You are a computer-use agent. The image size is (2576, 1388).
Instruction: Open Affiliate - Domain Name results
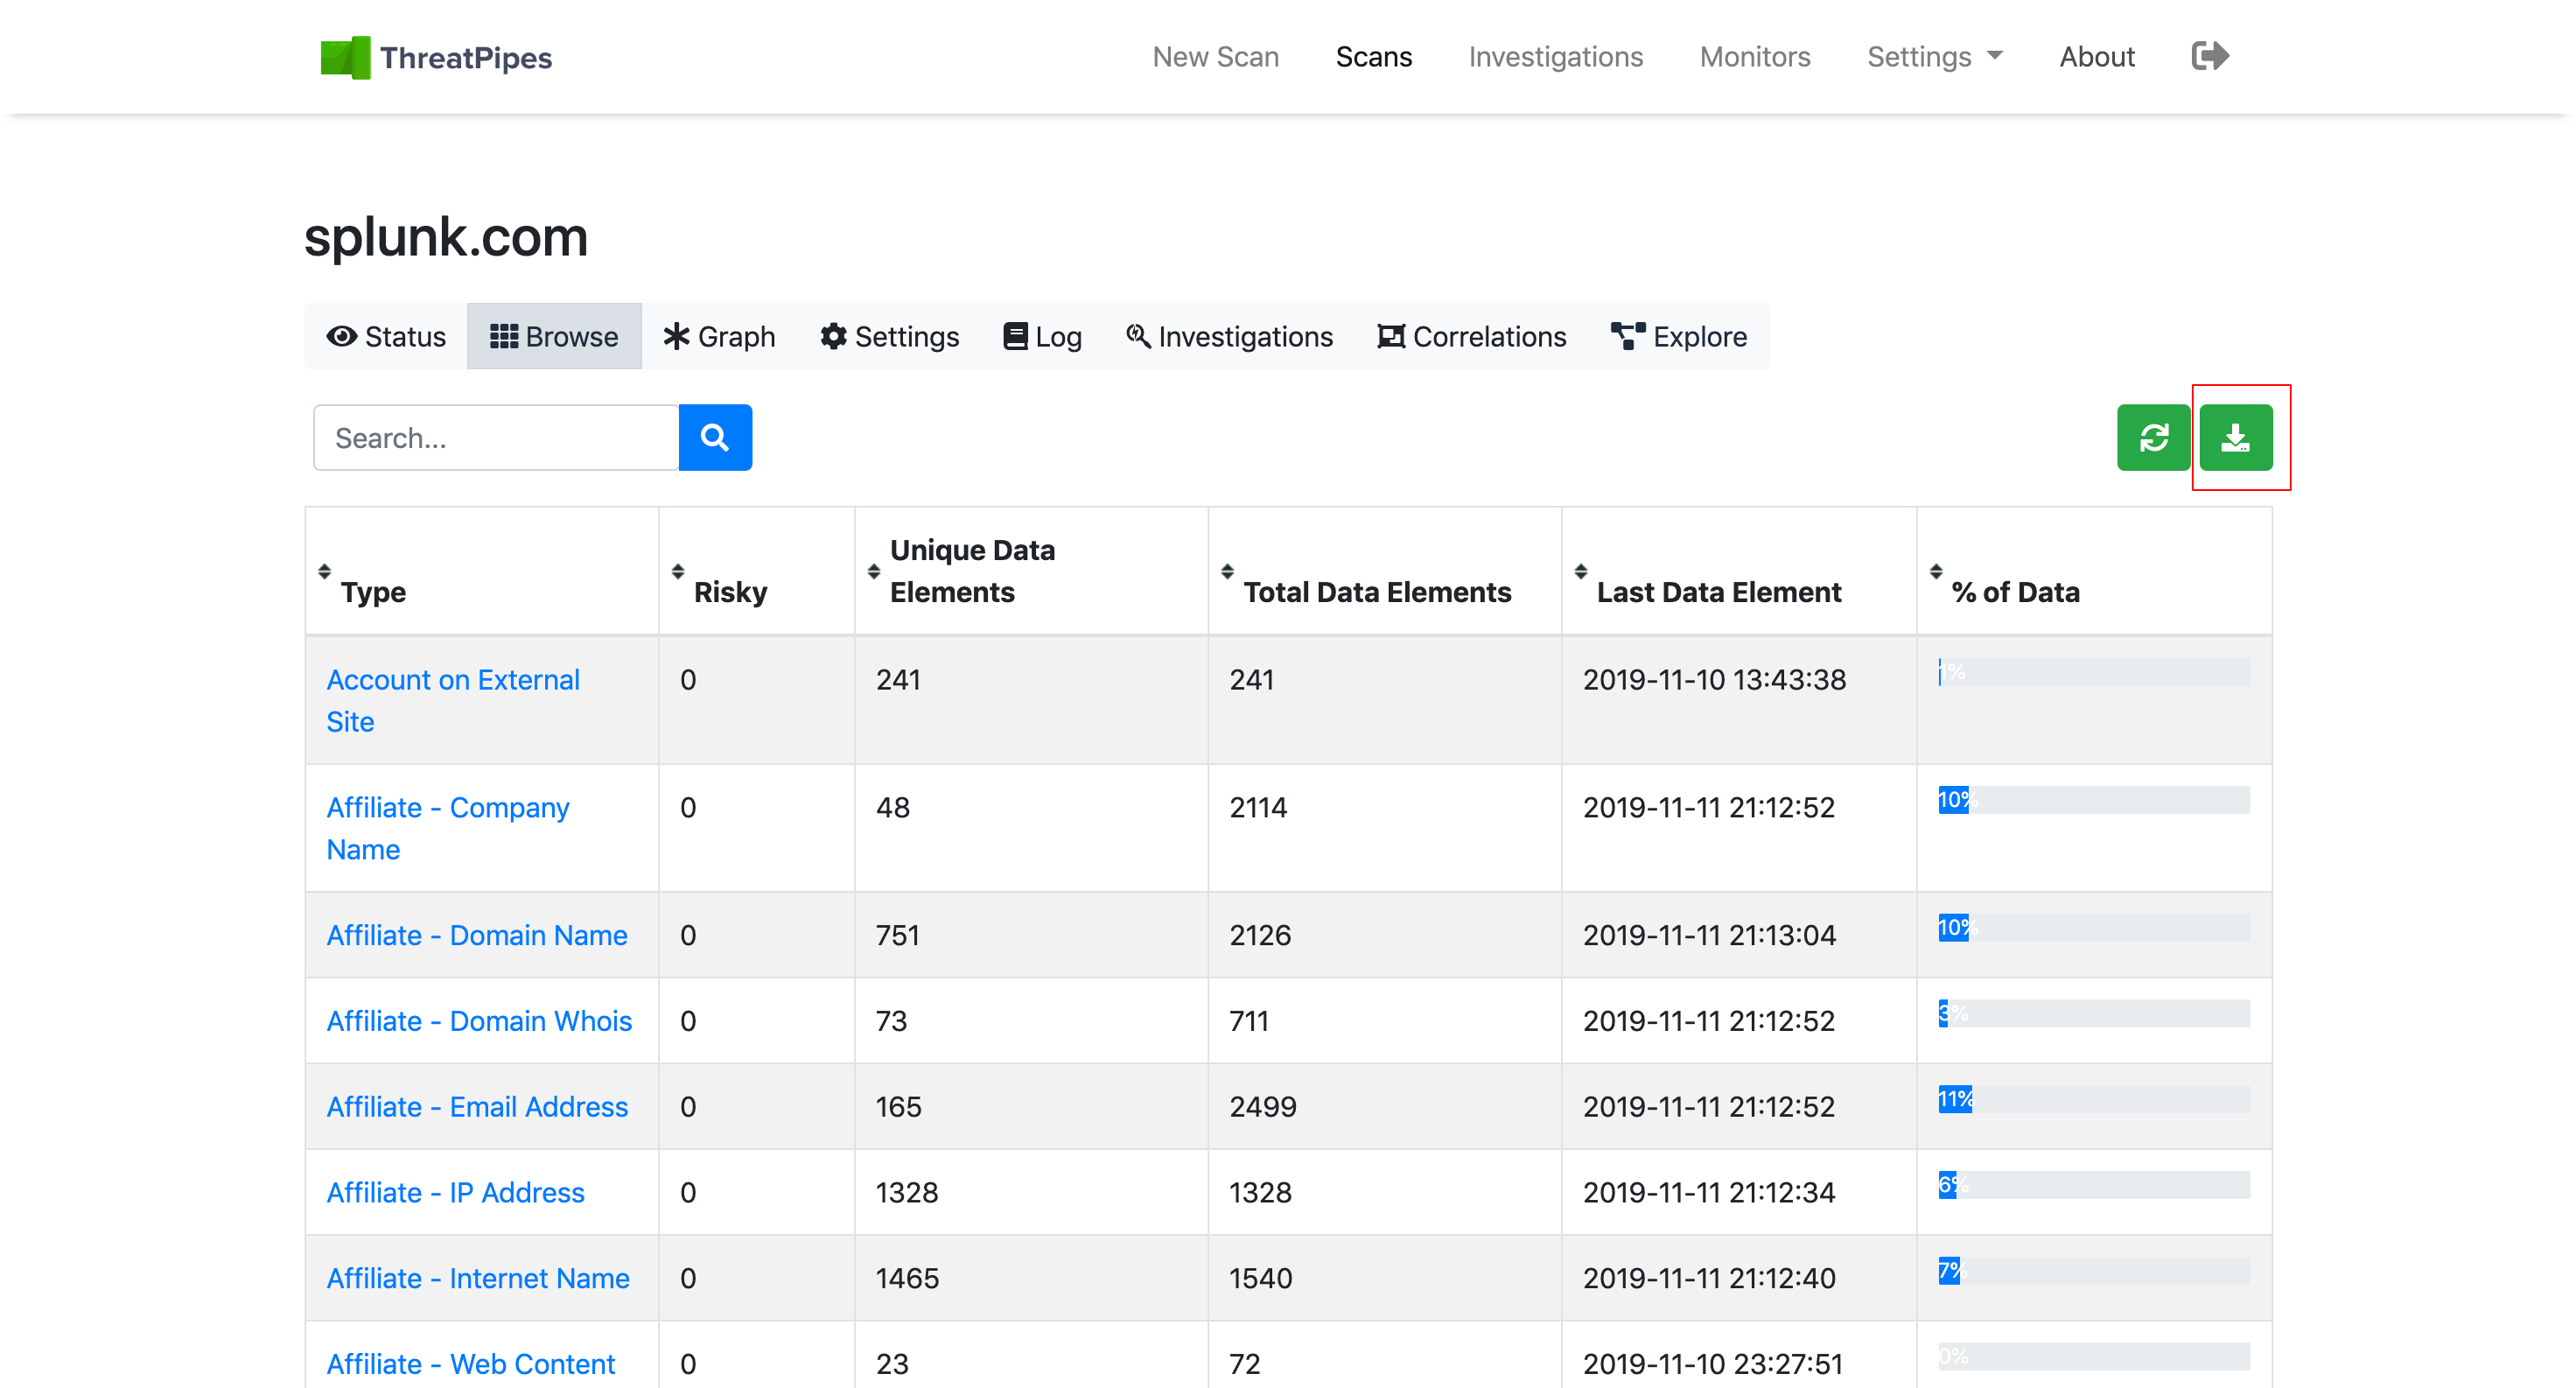(477, 935)
